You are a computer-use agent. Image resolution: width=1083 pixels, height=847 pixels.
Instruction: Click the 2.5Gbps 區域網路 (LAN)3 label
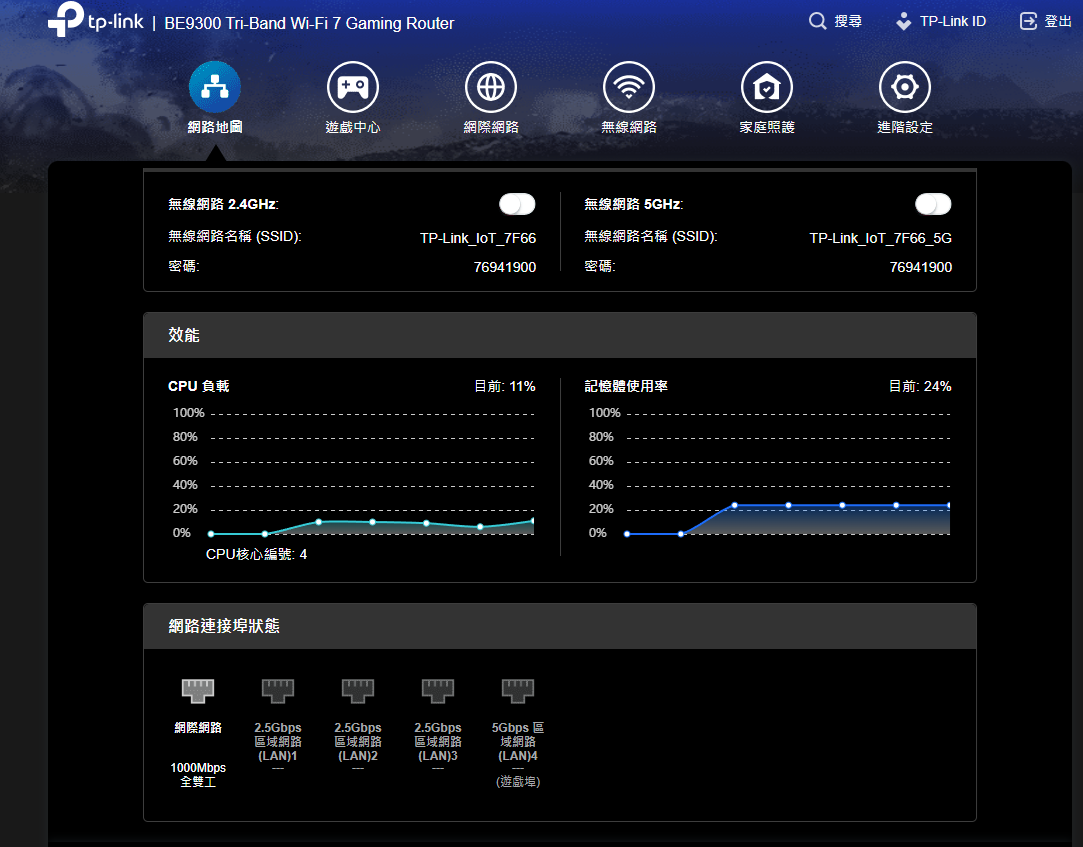point(438,742)
